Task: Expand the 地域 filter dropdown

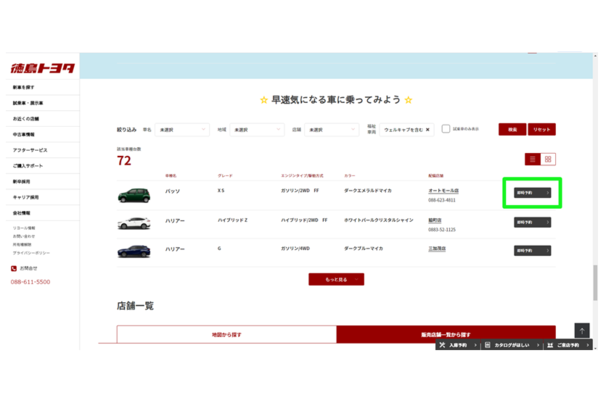Action: coord(257,130)
